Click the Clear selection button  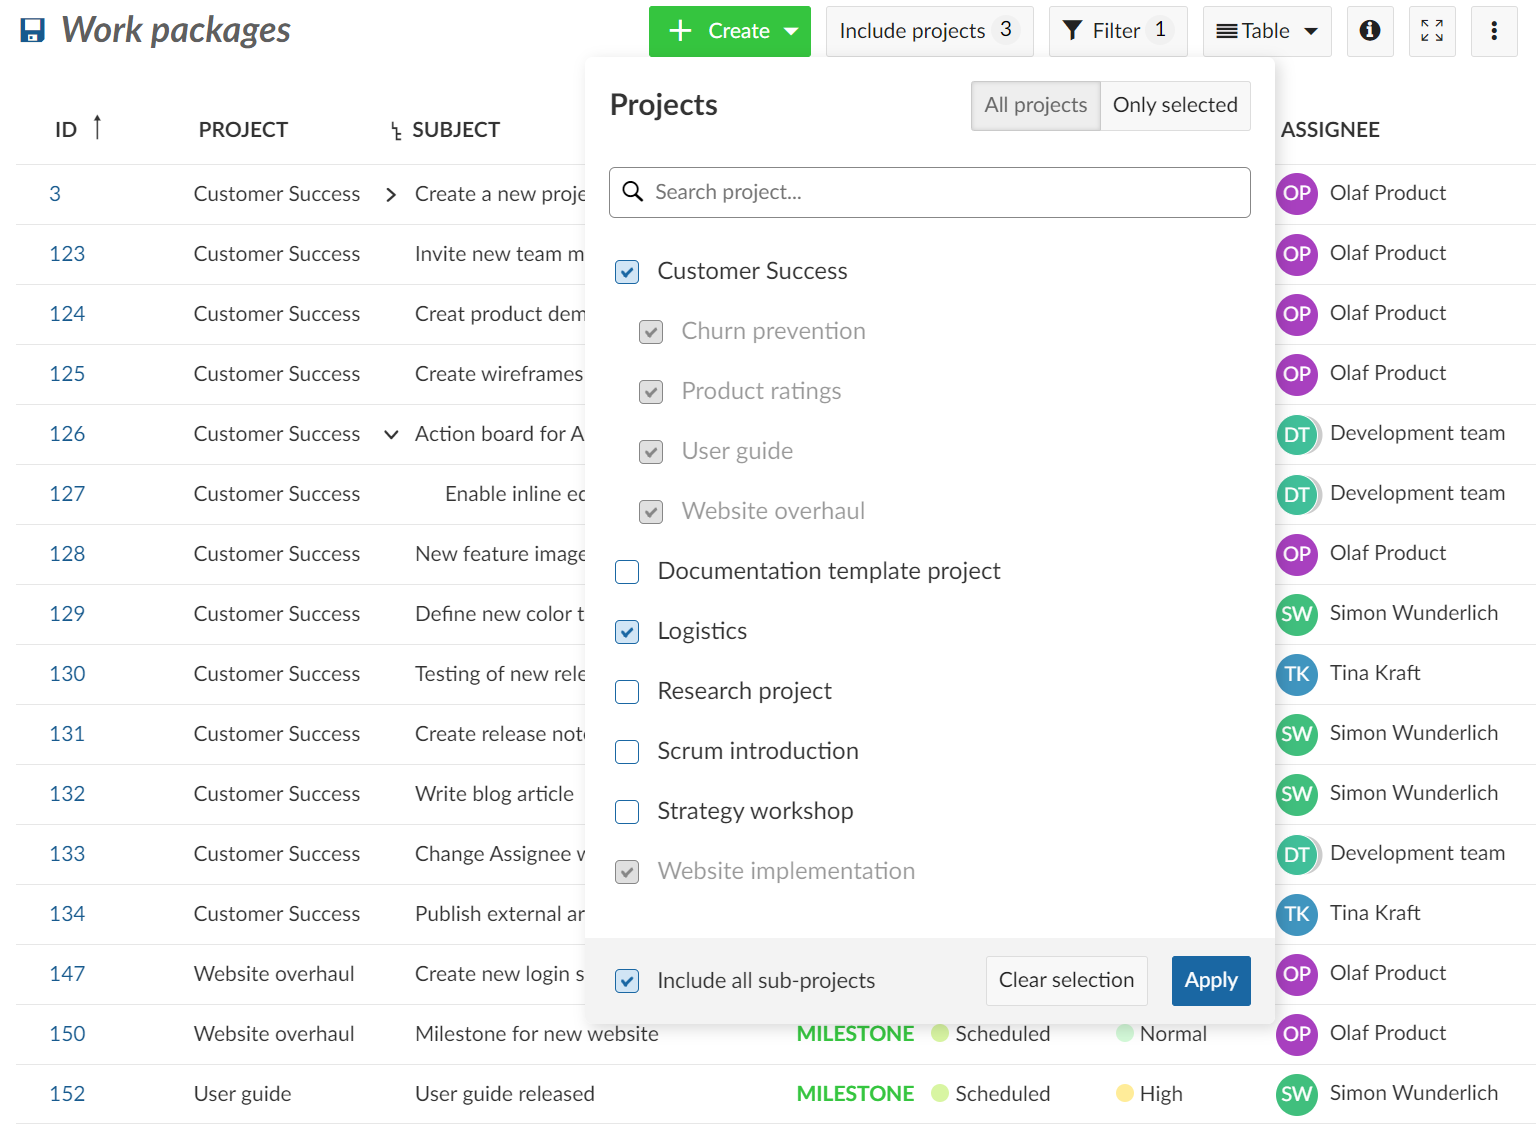click(1066, 980)
